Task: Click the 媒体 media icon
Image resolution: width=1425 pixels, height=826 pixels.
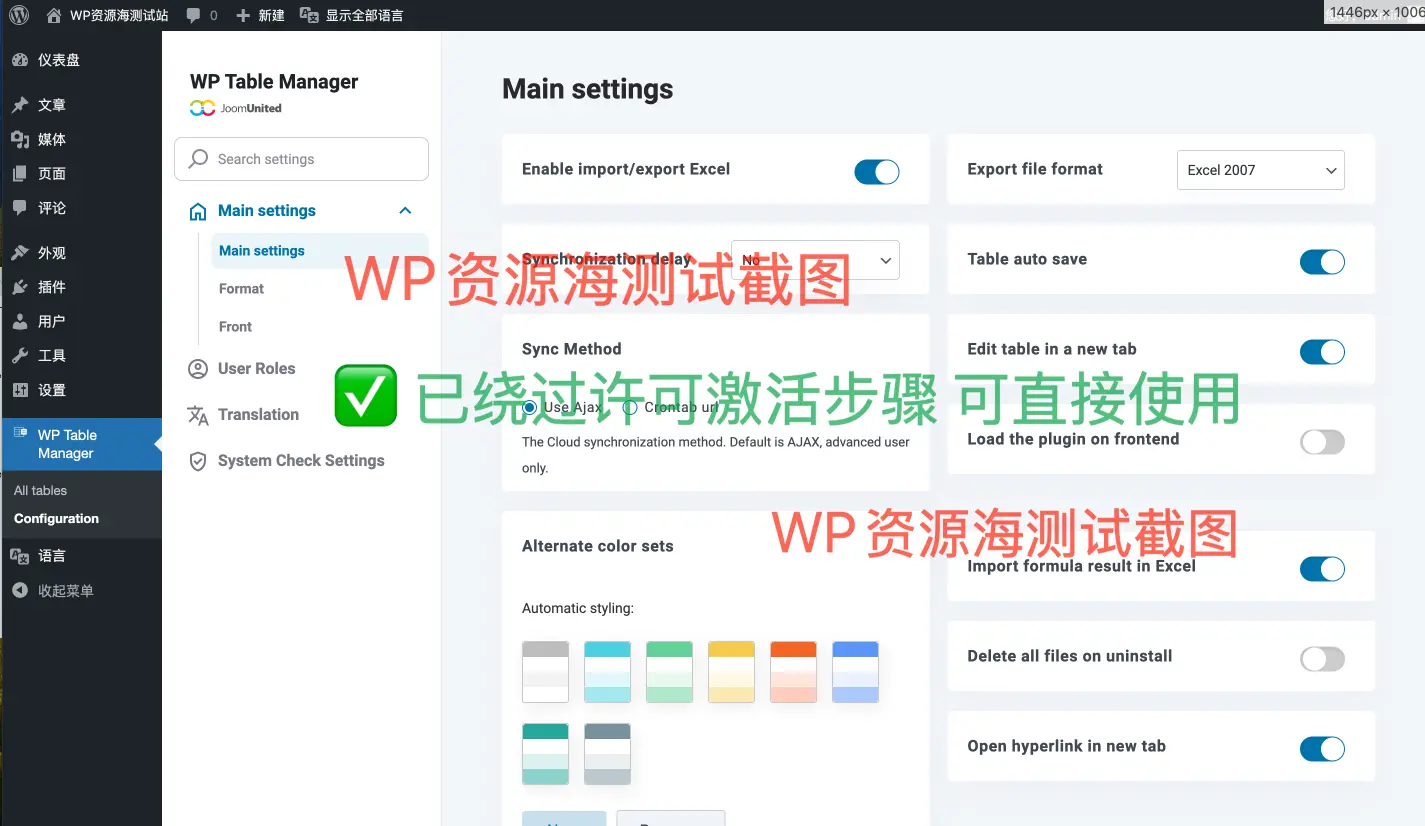Action: 20,139
